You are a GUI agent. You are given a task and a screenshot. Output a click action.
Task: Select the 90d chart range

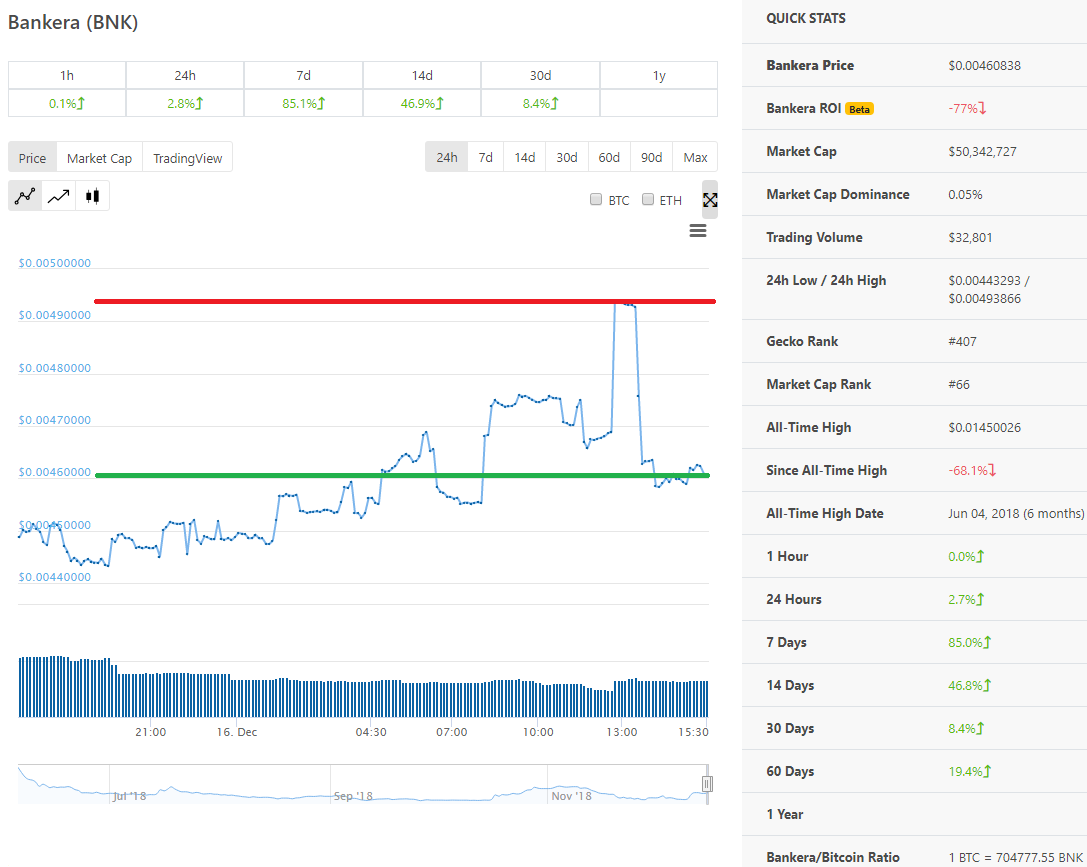651,157
